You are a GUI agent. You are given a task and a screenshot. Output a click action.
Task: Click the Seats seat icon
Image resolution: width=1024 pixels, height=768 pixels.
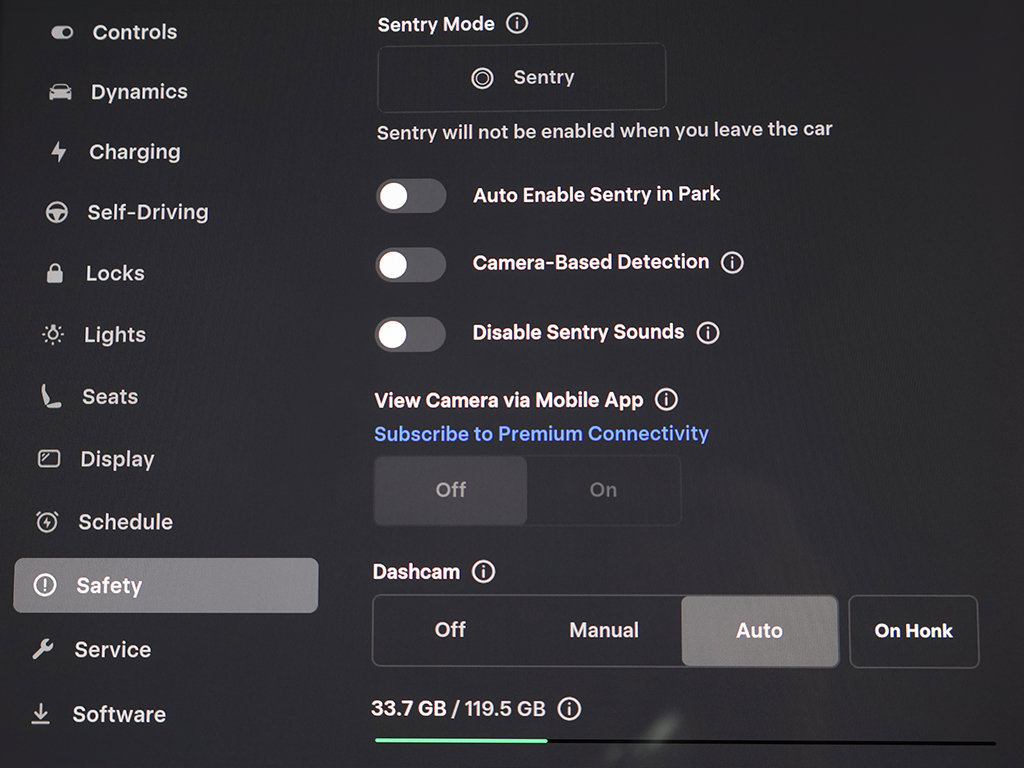point(50,396)
